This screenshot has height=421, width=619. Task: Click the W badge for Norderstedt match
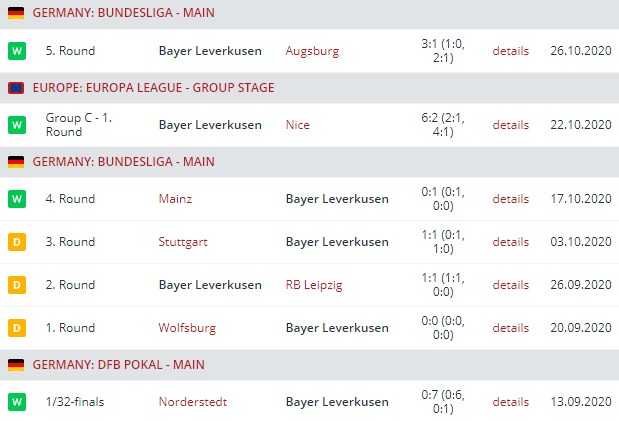(x=16, y=402)
